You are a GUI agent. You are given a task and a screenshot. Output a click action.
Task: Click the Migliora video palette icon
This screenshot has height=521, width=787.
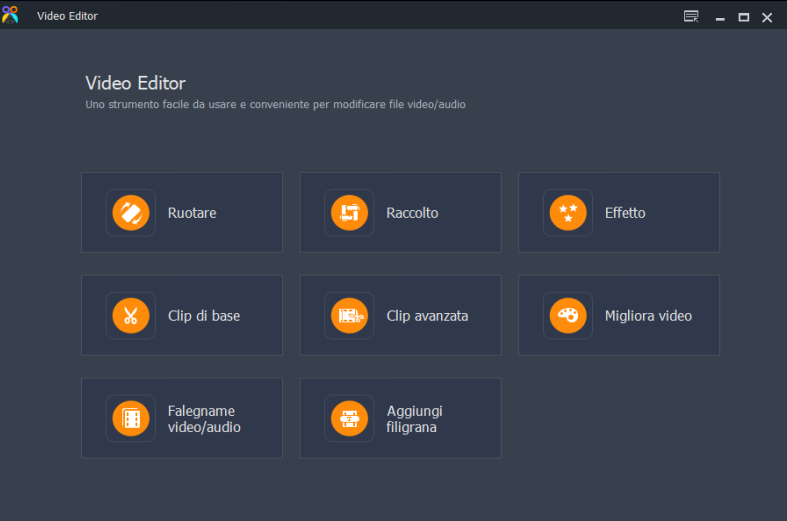click(568, 316)
